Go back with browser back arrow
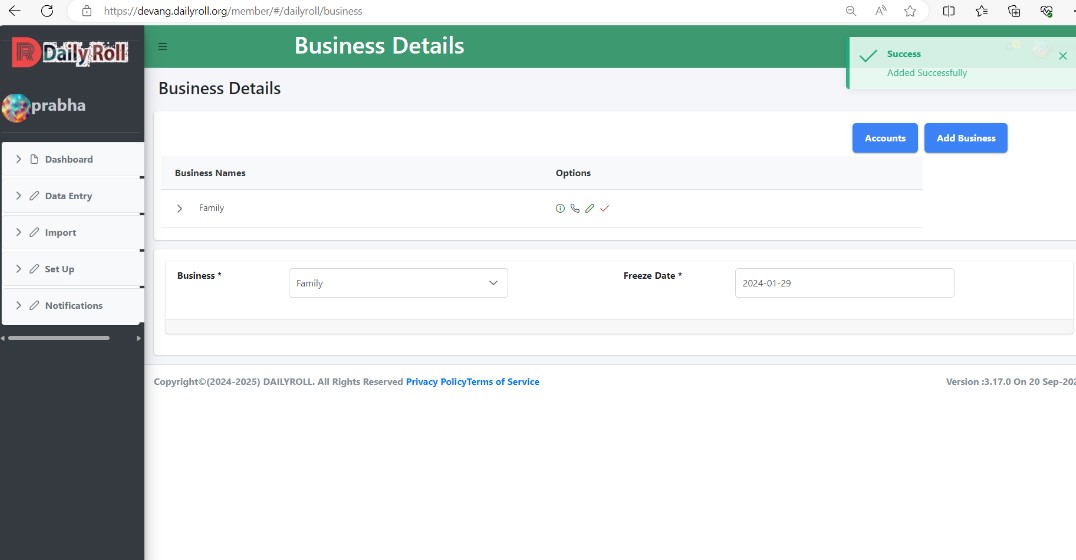This screenshot has width=1076, height=560. point(14,10)
